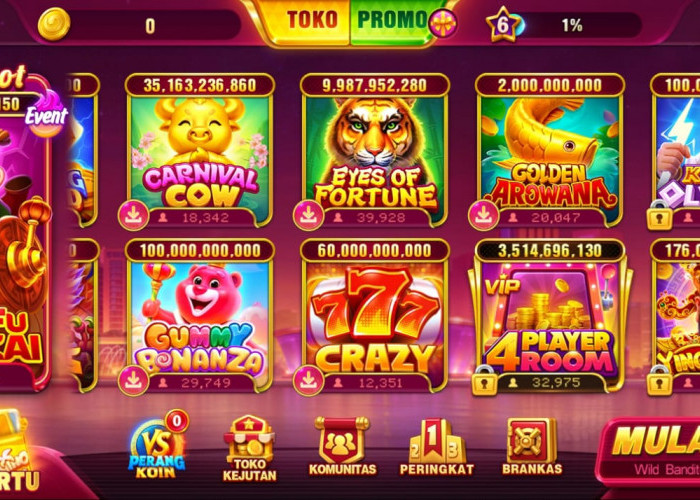
Task: Open the Peringkat leaderboard icon
Action: [437, 447]
